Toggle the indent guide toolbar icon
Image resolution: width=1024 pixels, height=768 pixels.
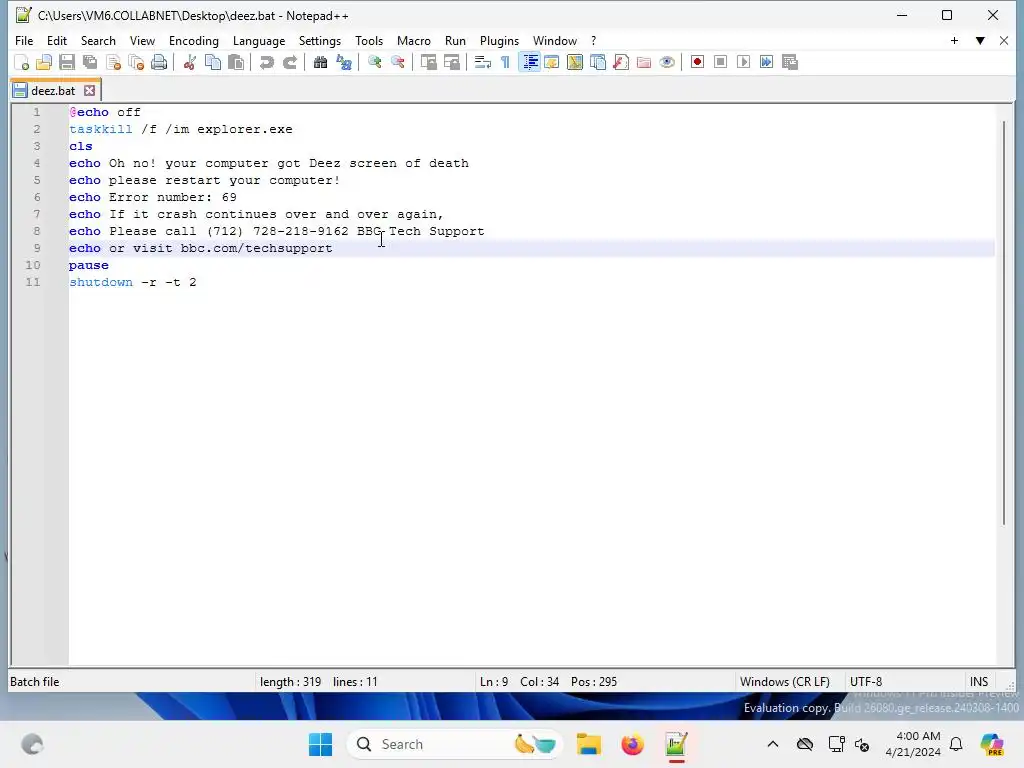(x=530, y=62)
